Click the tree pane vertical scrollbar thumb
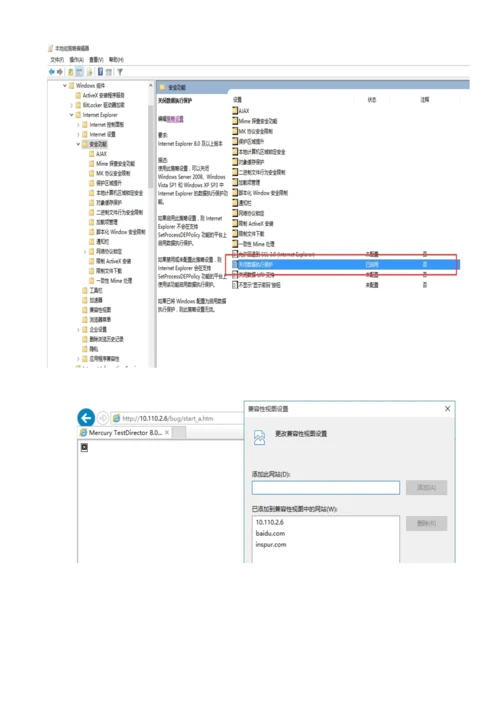500x707 pixels. pos(151,146)
